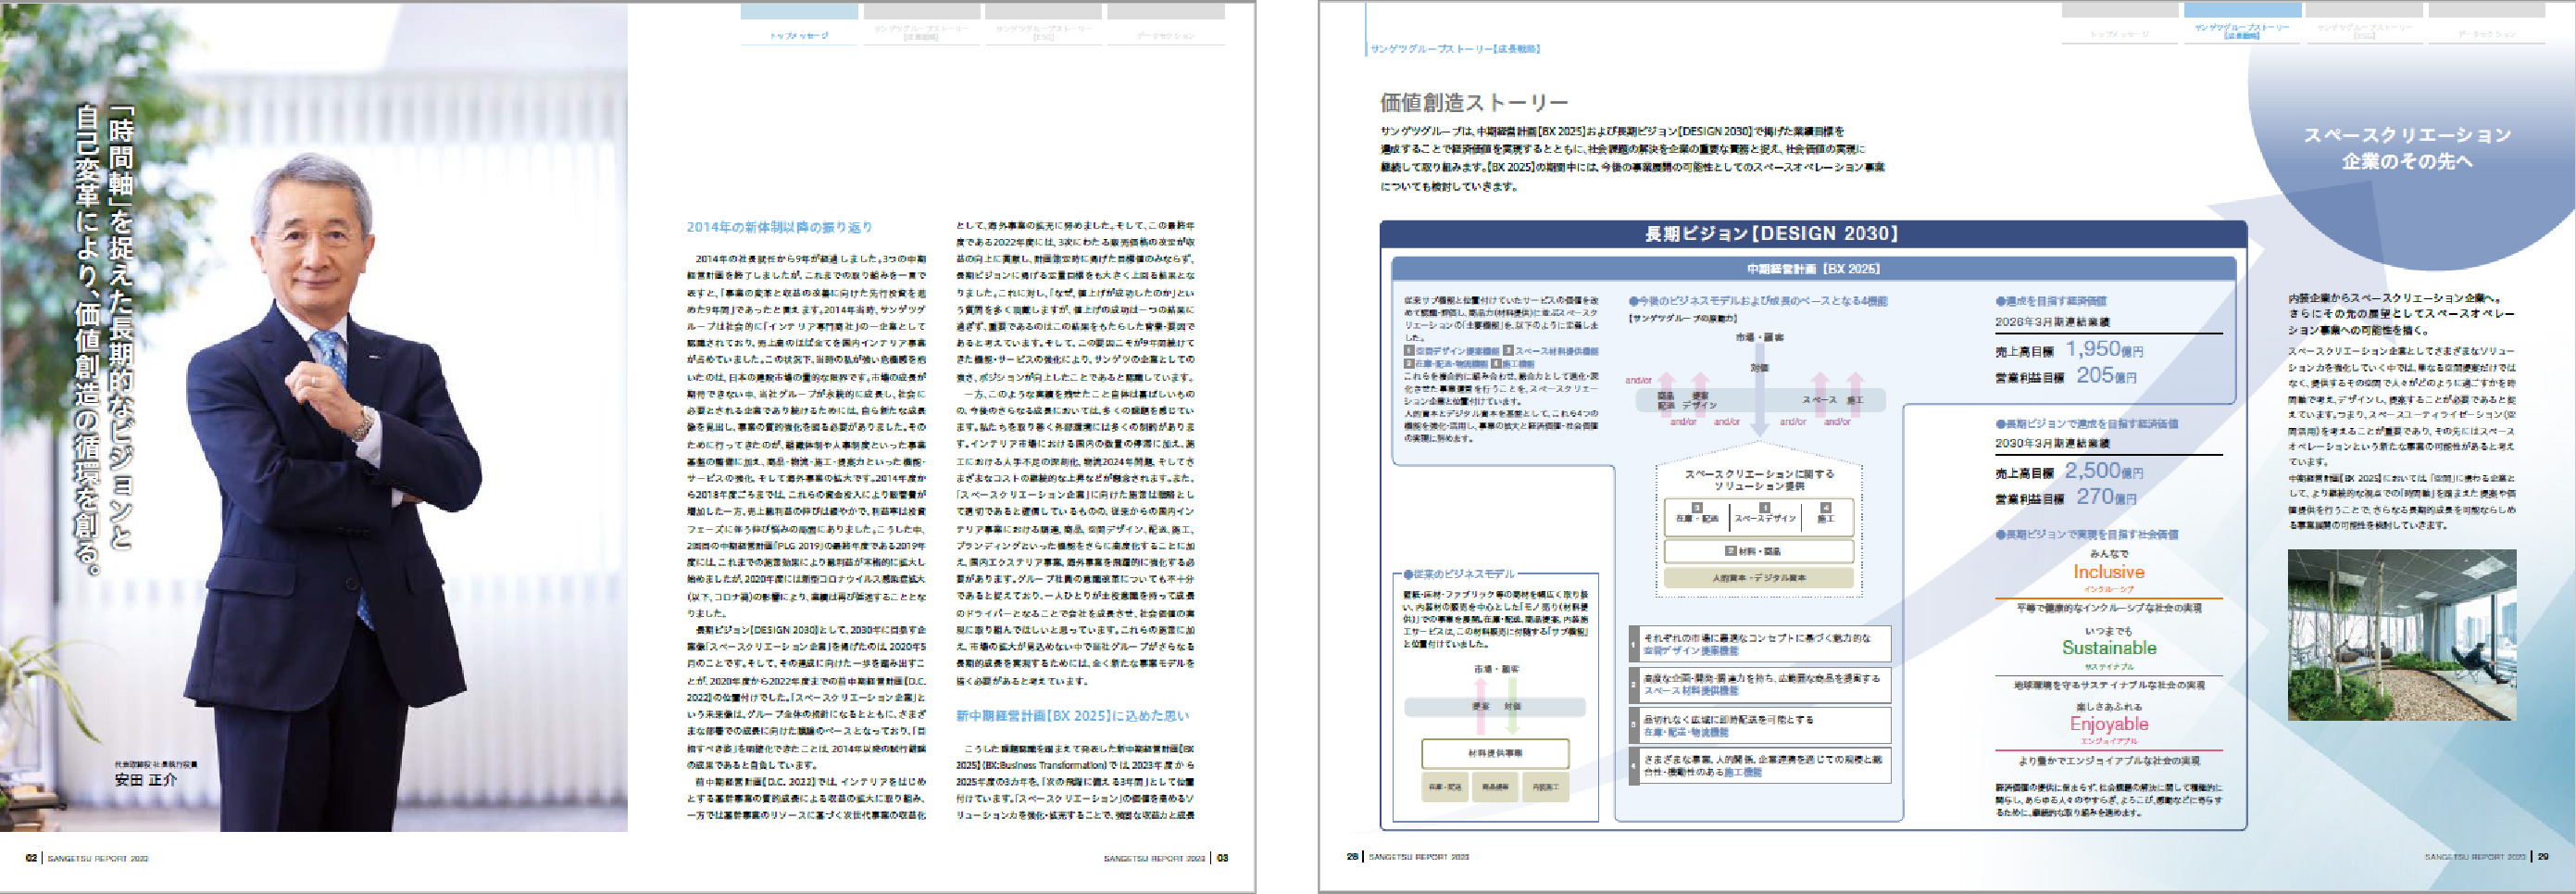This screenshot has width=2576, height=894.
Task: Click function row 3 在庫・配送・物流機能
Action: coord(1760,726)
